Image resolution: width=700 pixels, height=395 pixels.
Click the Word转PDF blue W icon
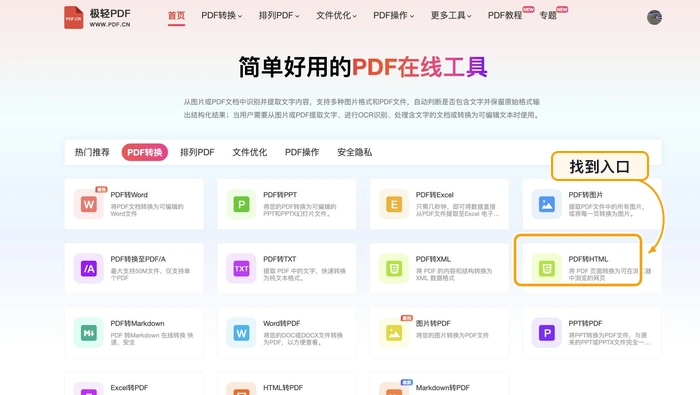(242, 333)
